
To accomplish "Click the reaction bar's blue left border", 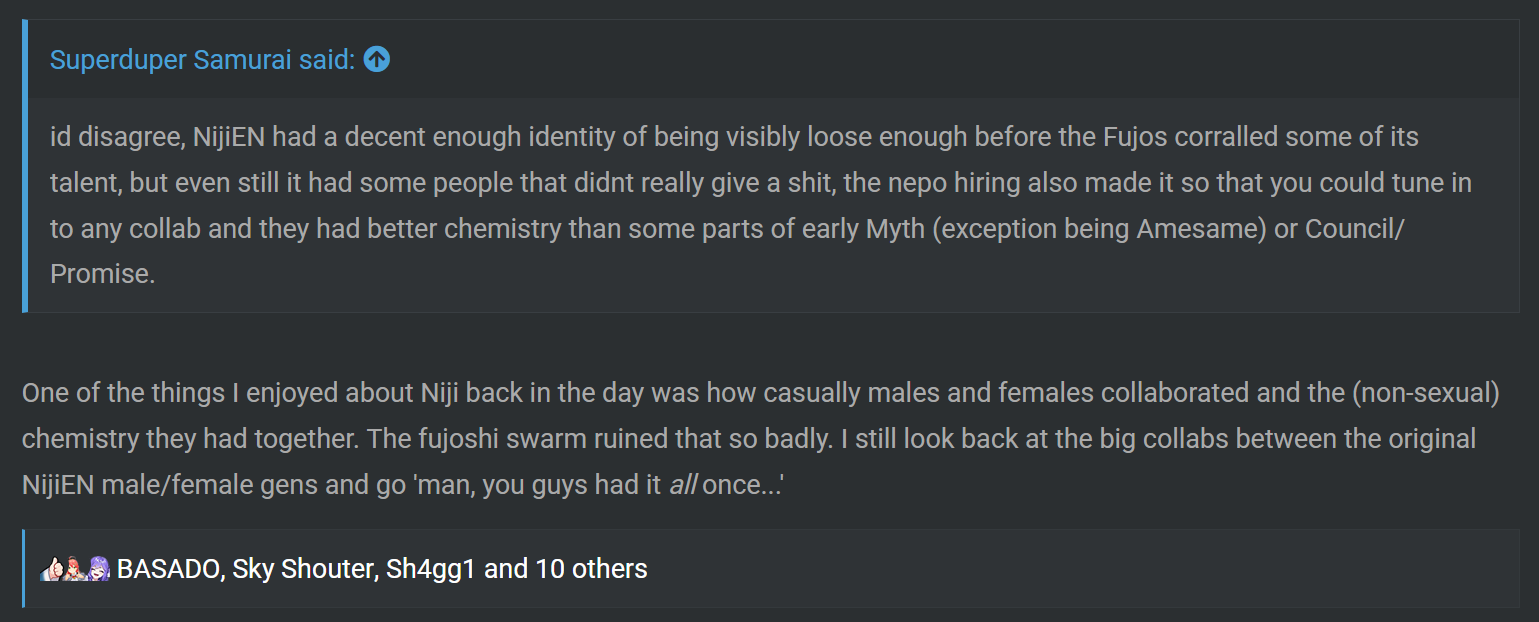I will click(24, 568).
